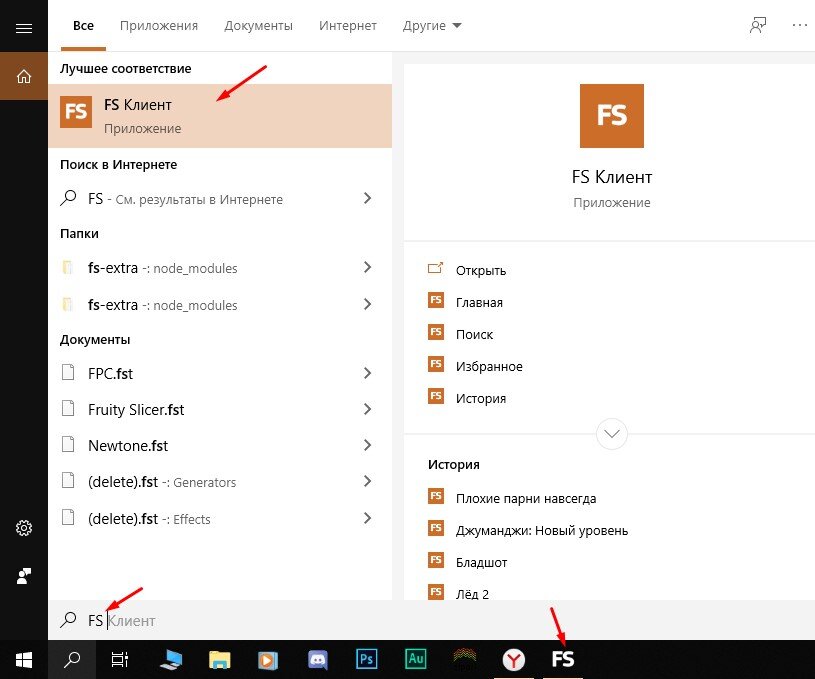This screenshot has width=815, height=679.
Task: Open Поиск jump list entry
Action: [x=474, y=335]
